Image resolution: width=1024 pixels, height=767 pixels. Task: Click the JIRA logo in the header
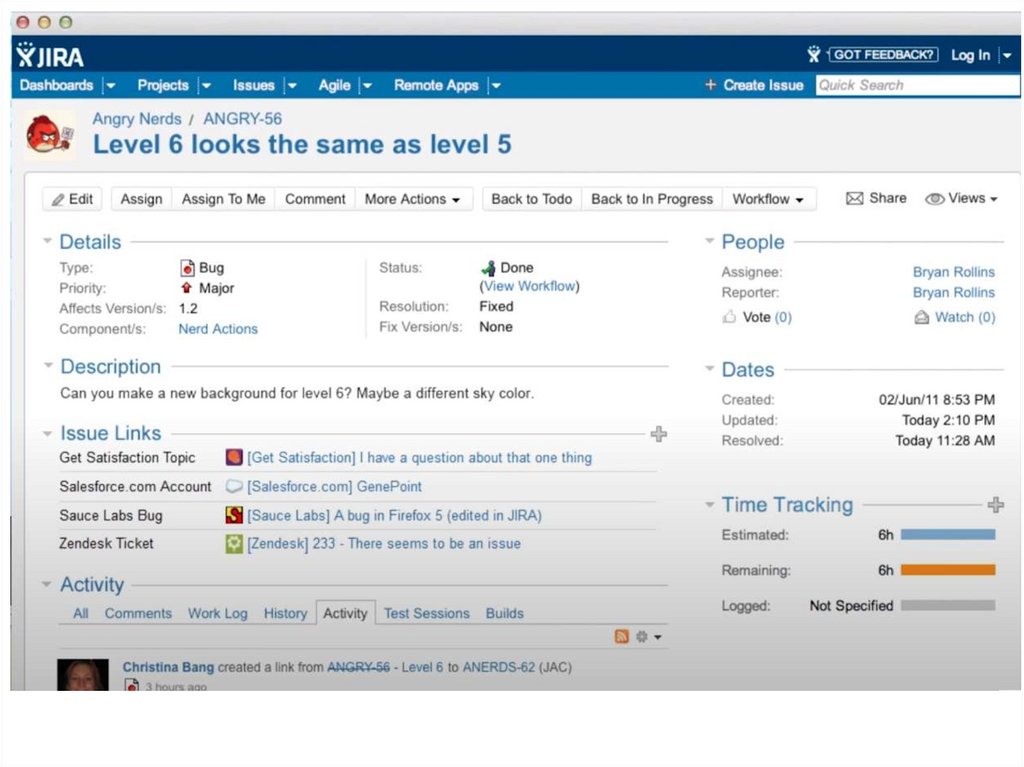(x=50, y=56)
